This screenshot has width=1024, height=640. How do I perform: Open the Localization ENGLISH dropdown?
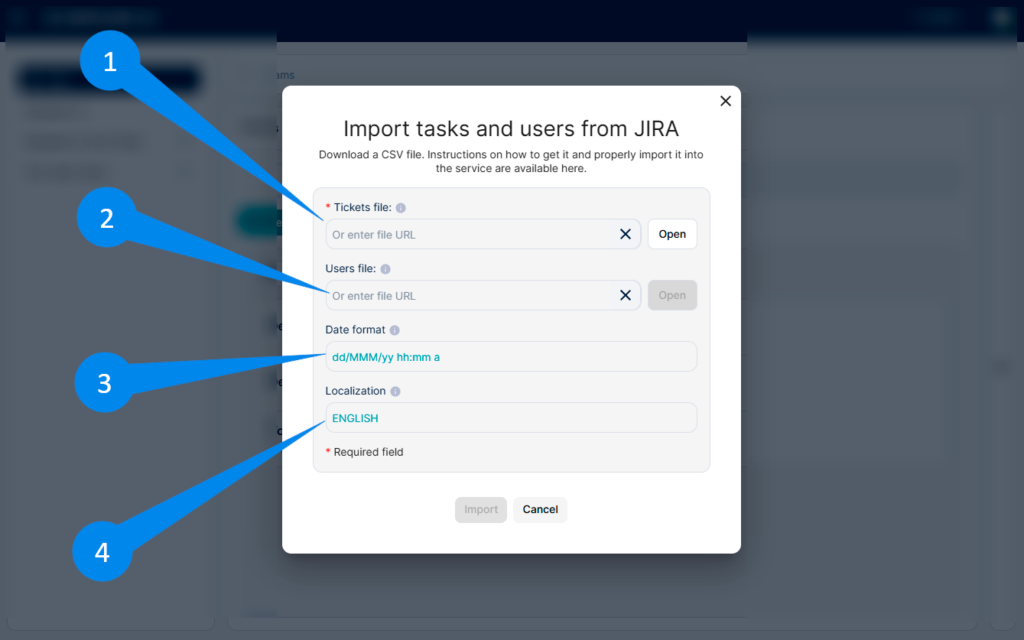tap(511, 418)
